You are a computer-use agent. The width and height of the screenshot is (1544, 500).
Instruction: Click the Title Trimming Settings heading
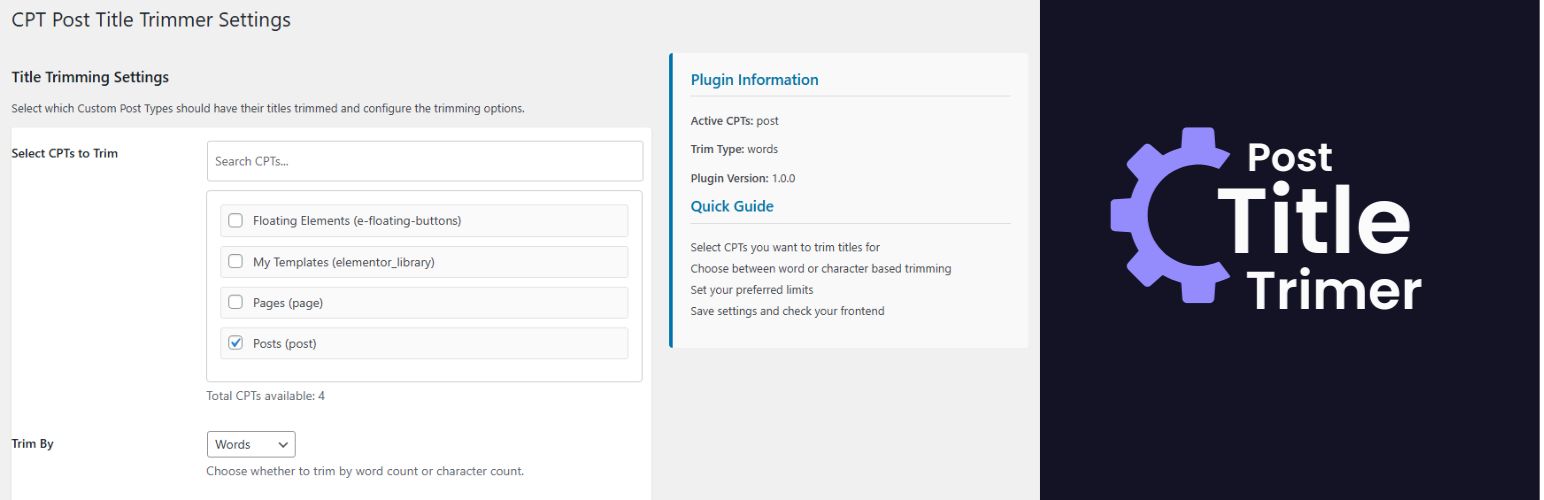[x=90, y=77]
